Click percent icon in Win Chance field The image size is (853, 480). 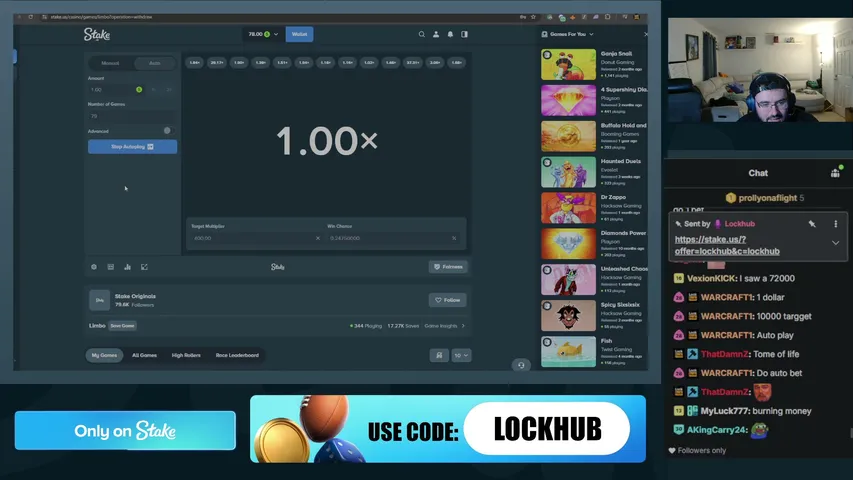[x=454, y=238]
